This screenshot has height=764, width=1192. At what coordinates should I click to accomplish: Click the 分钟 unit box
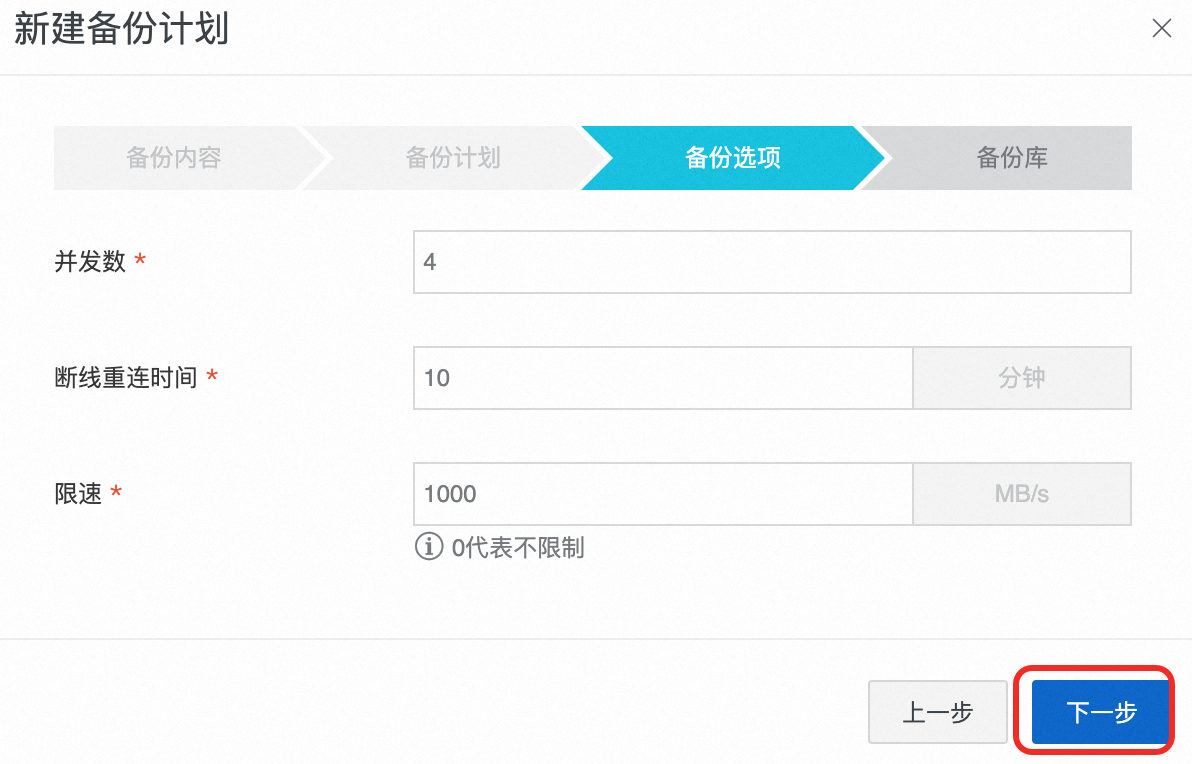[1022, 378]
